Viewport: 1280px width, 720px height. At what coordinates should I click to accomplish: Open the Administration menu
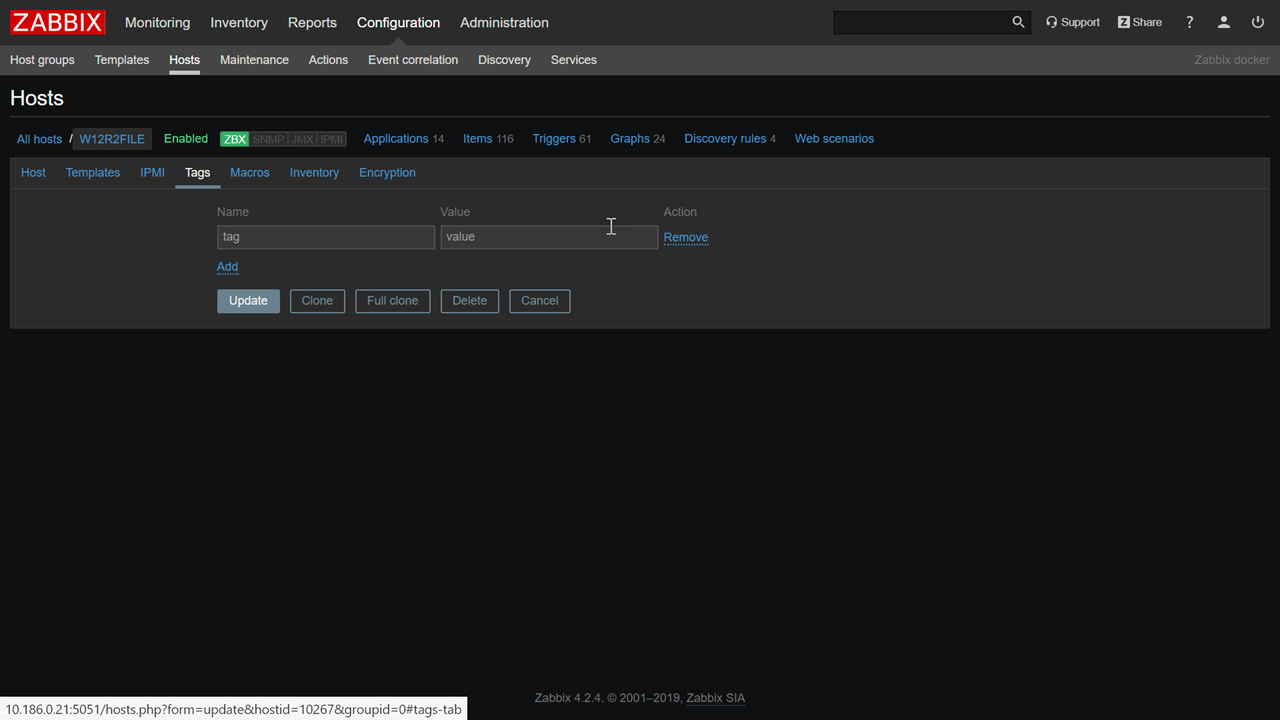tap(504, 22)
